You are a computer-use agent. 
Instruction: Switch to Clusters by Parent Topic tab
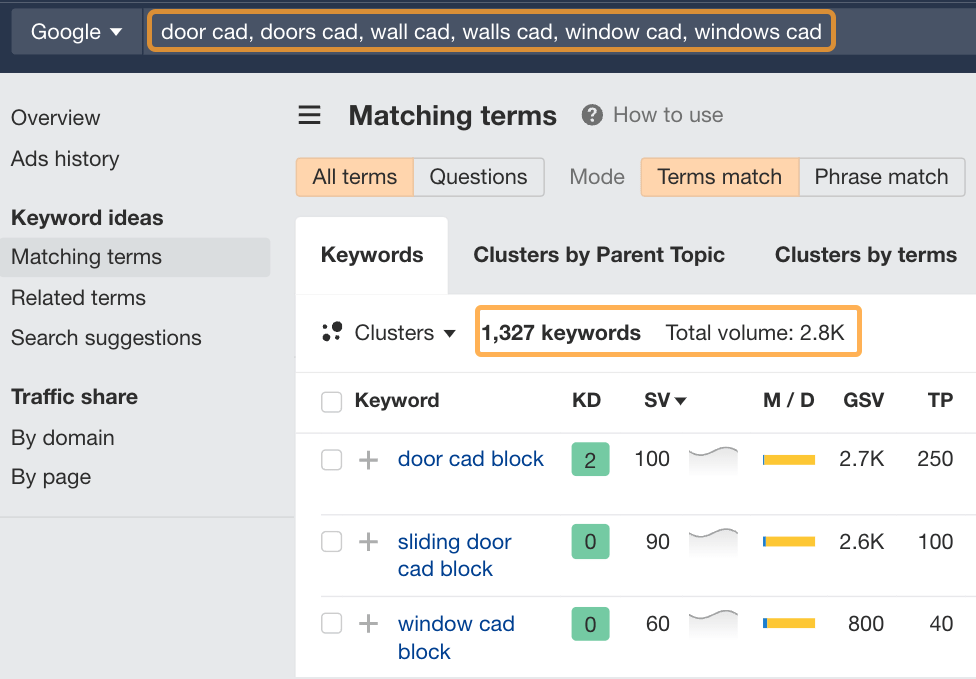[599, 255]
